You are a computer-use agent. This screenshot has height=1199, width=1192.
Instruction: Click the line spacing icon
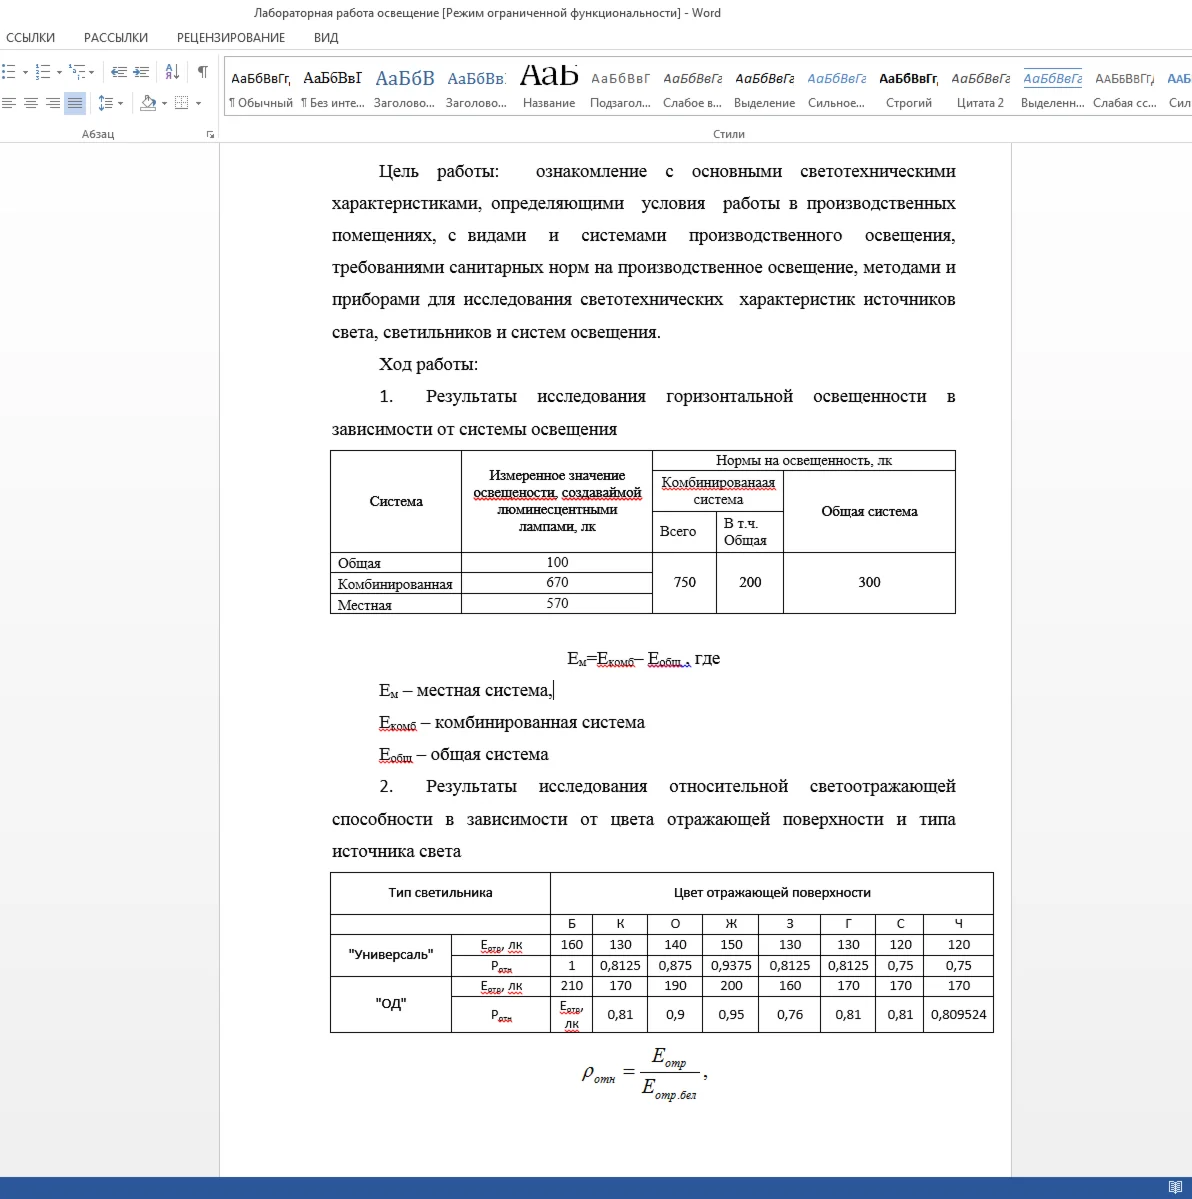point(106,102)
